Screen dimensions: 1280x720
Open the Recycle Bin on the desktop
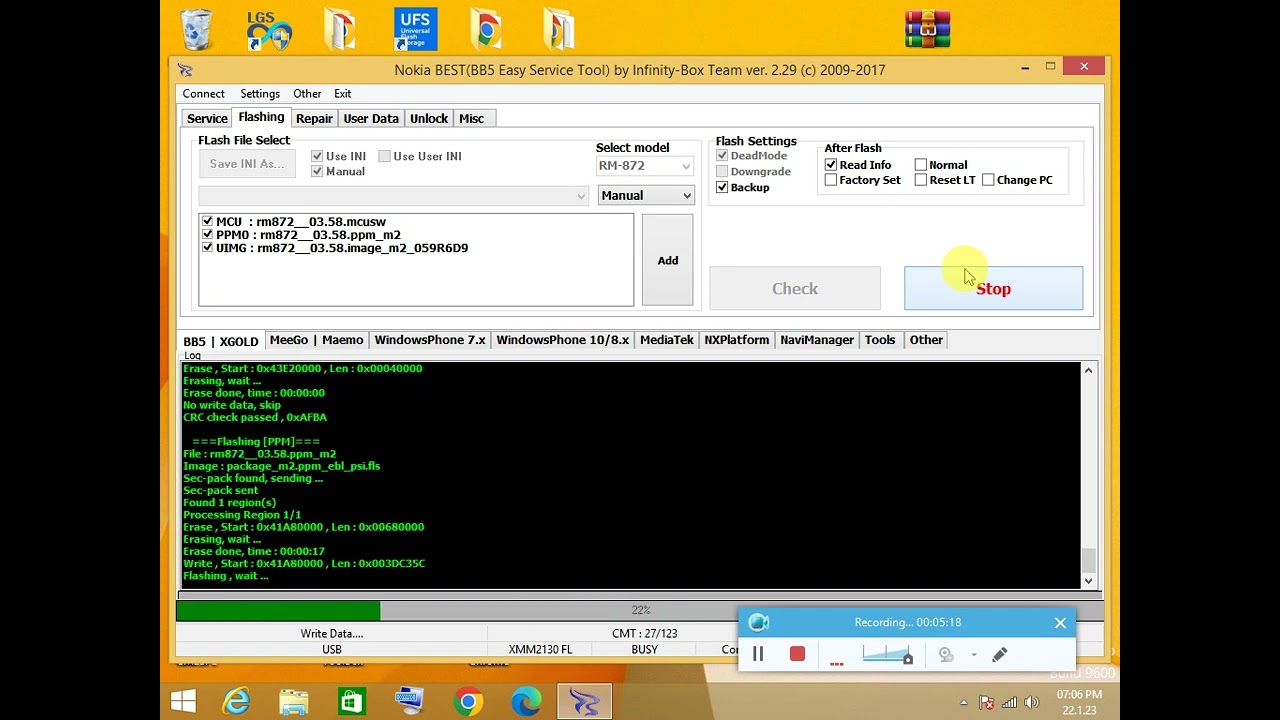[197, 29]
